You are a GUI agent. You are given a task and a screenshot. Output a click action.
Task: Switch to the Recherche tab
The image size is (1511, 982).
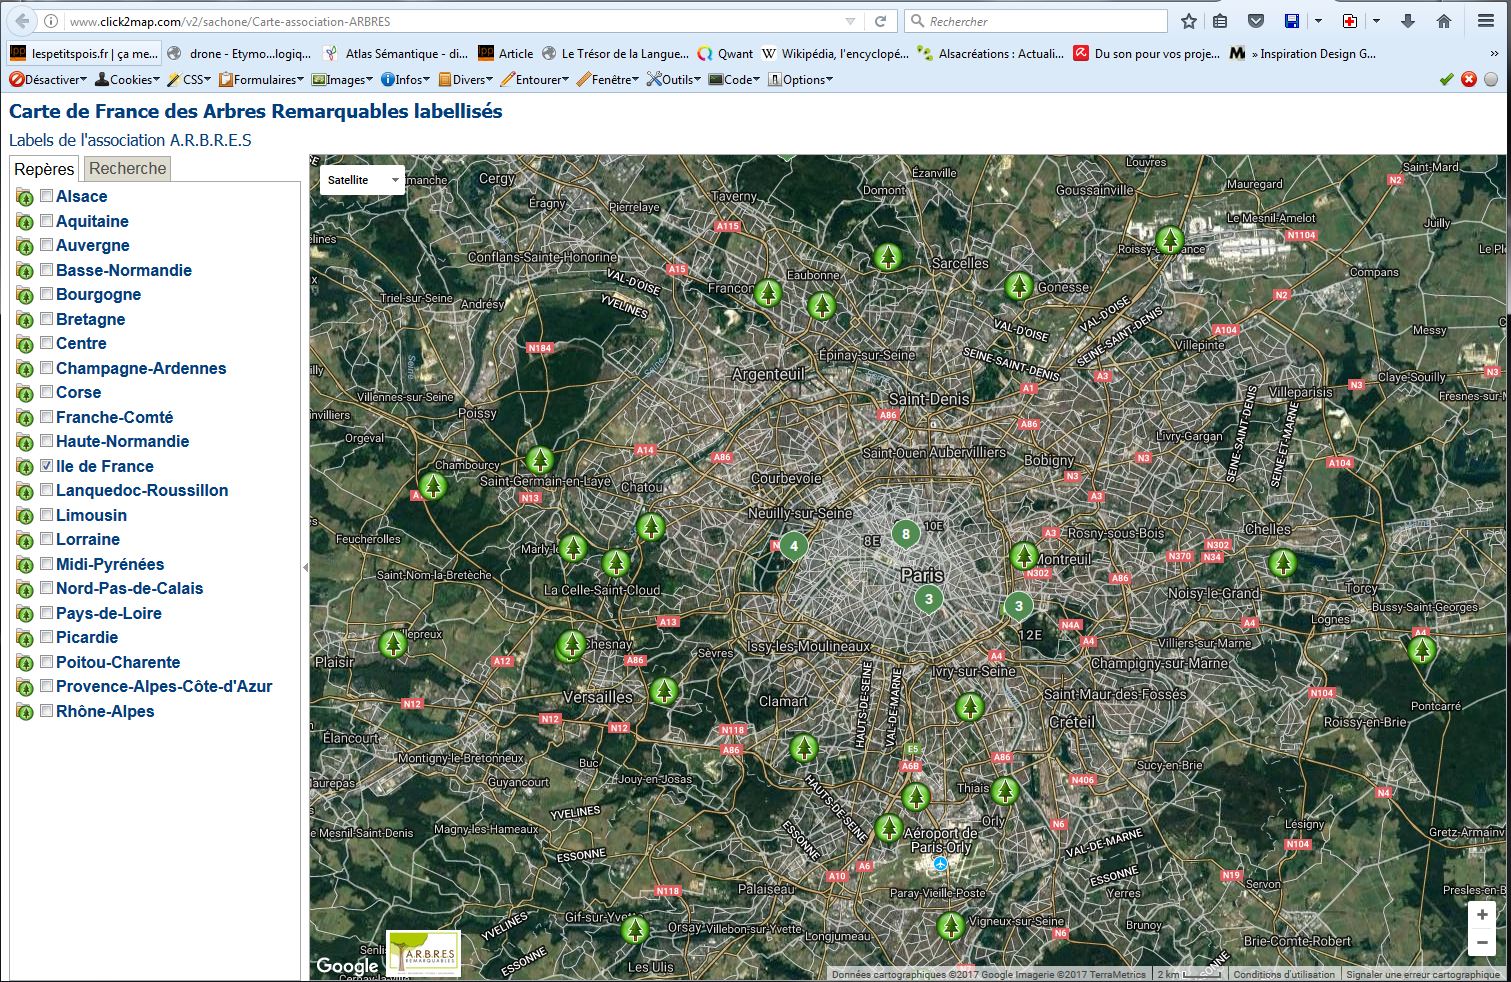pos(127,169)
